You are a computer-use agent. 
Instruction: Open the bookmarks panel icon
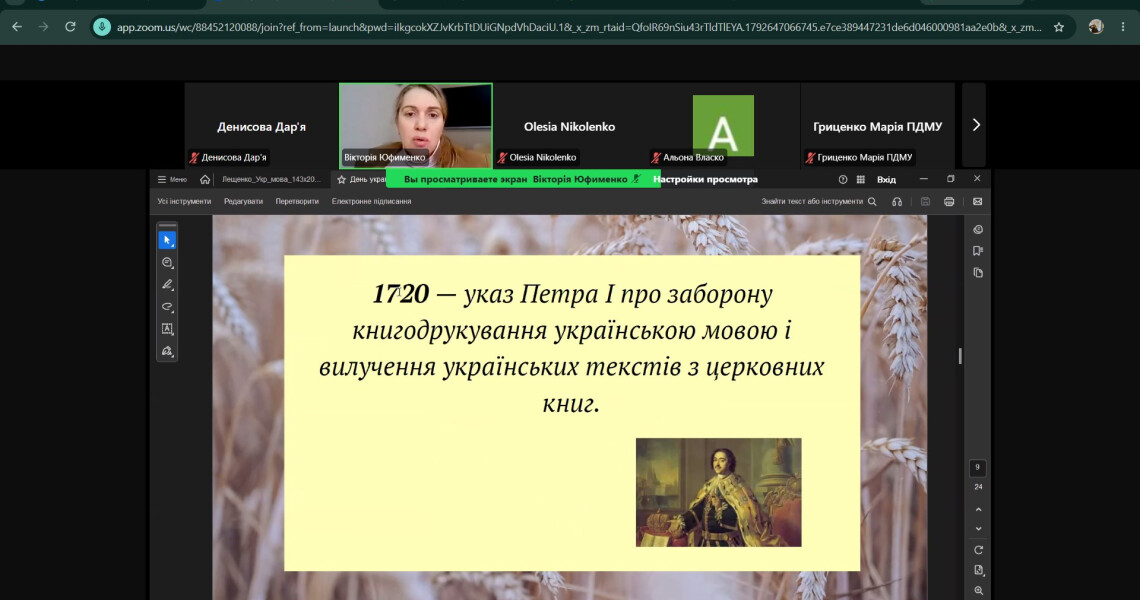[x=978, y=251]
